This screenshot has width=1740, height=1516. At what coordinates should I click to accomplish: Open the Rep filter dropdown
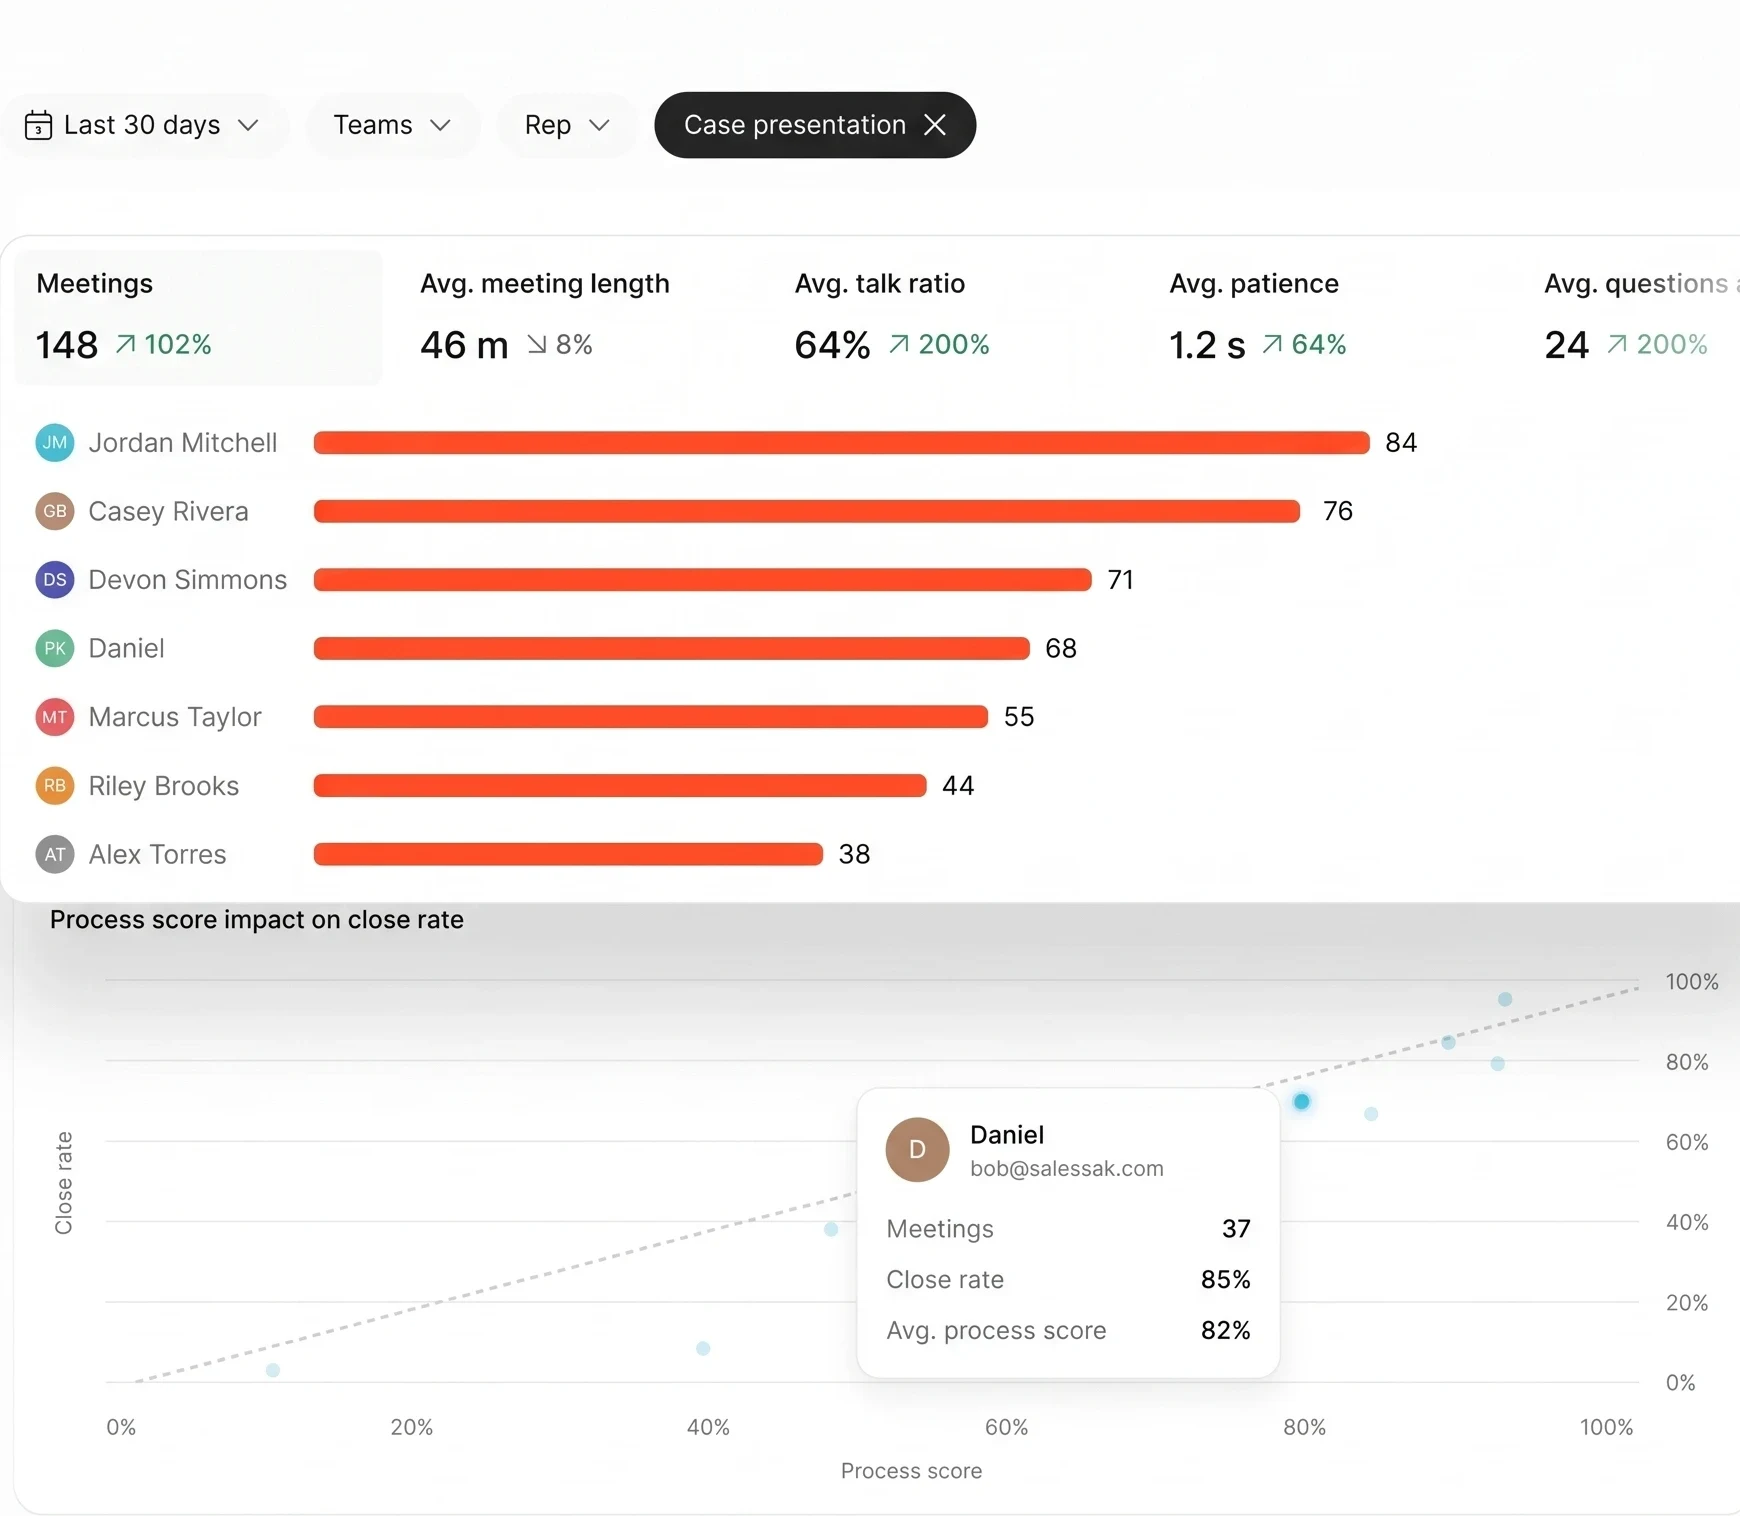coord(567,125)
